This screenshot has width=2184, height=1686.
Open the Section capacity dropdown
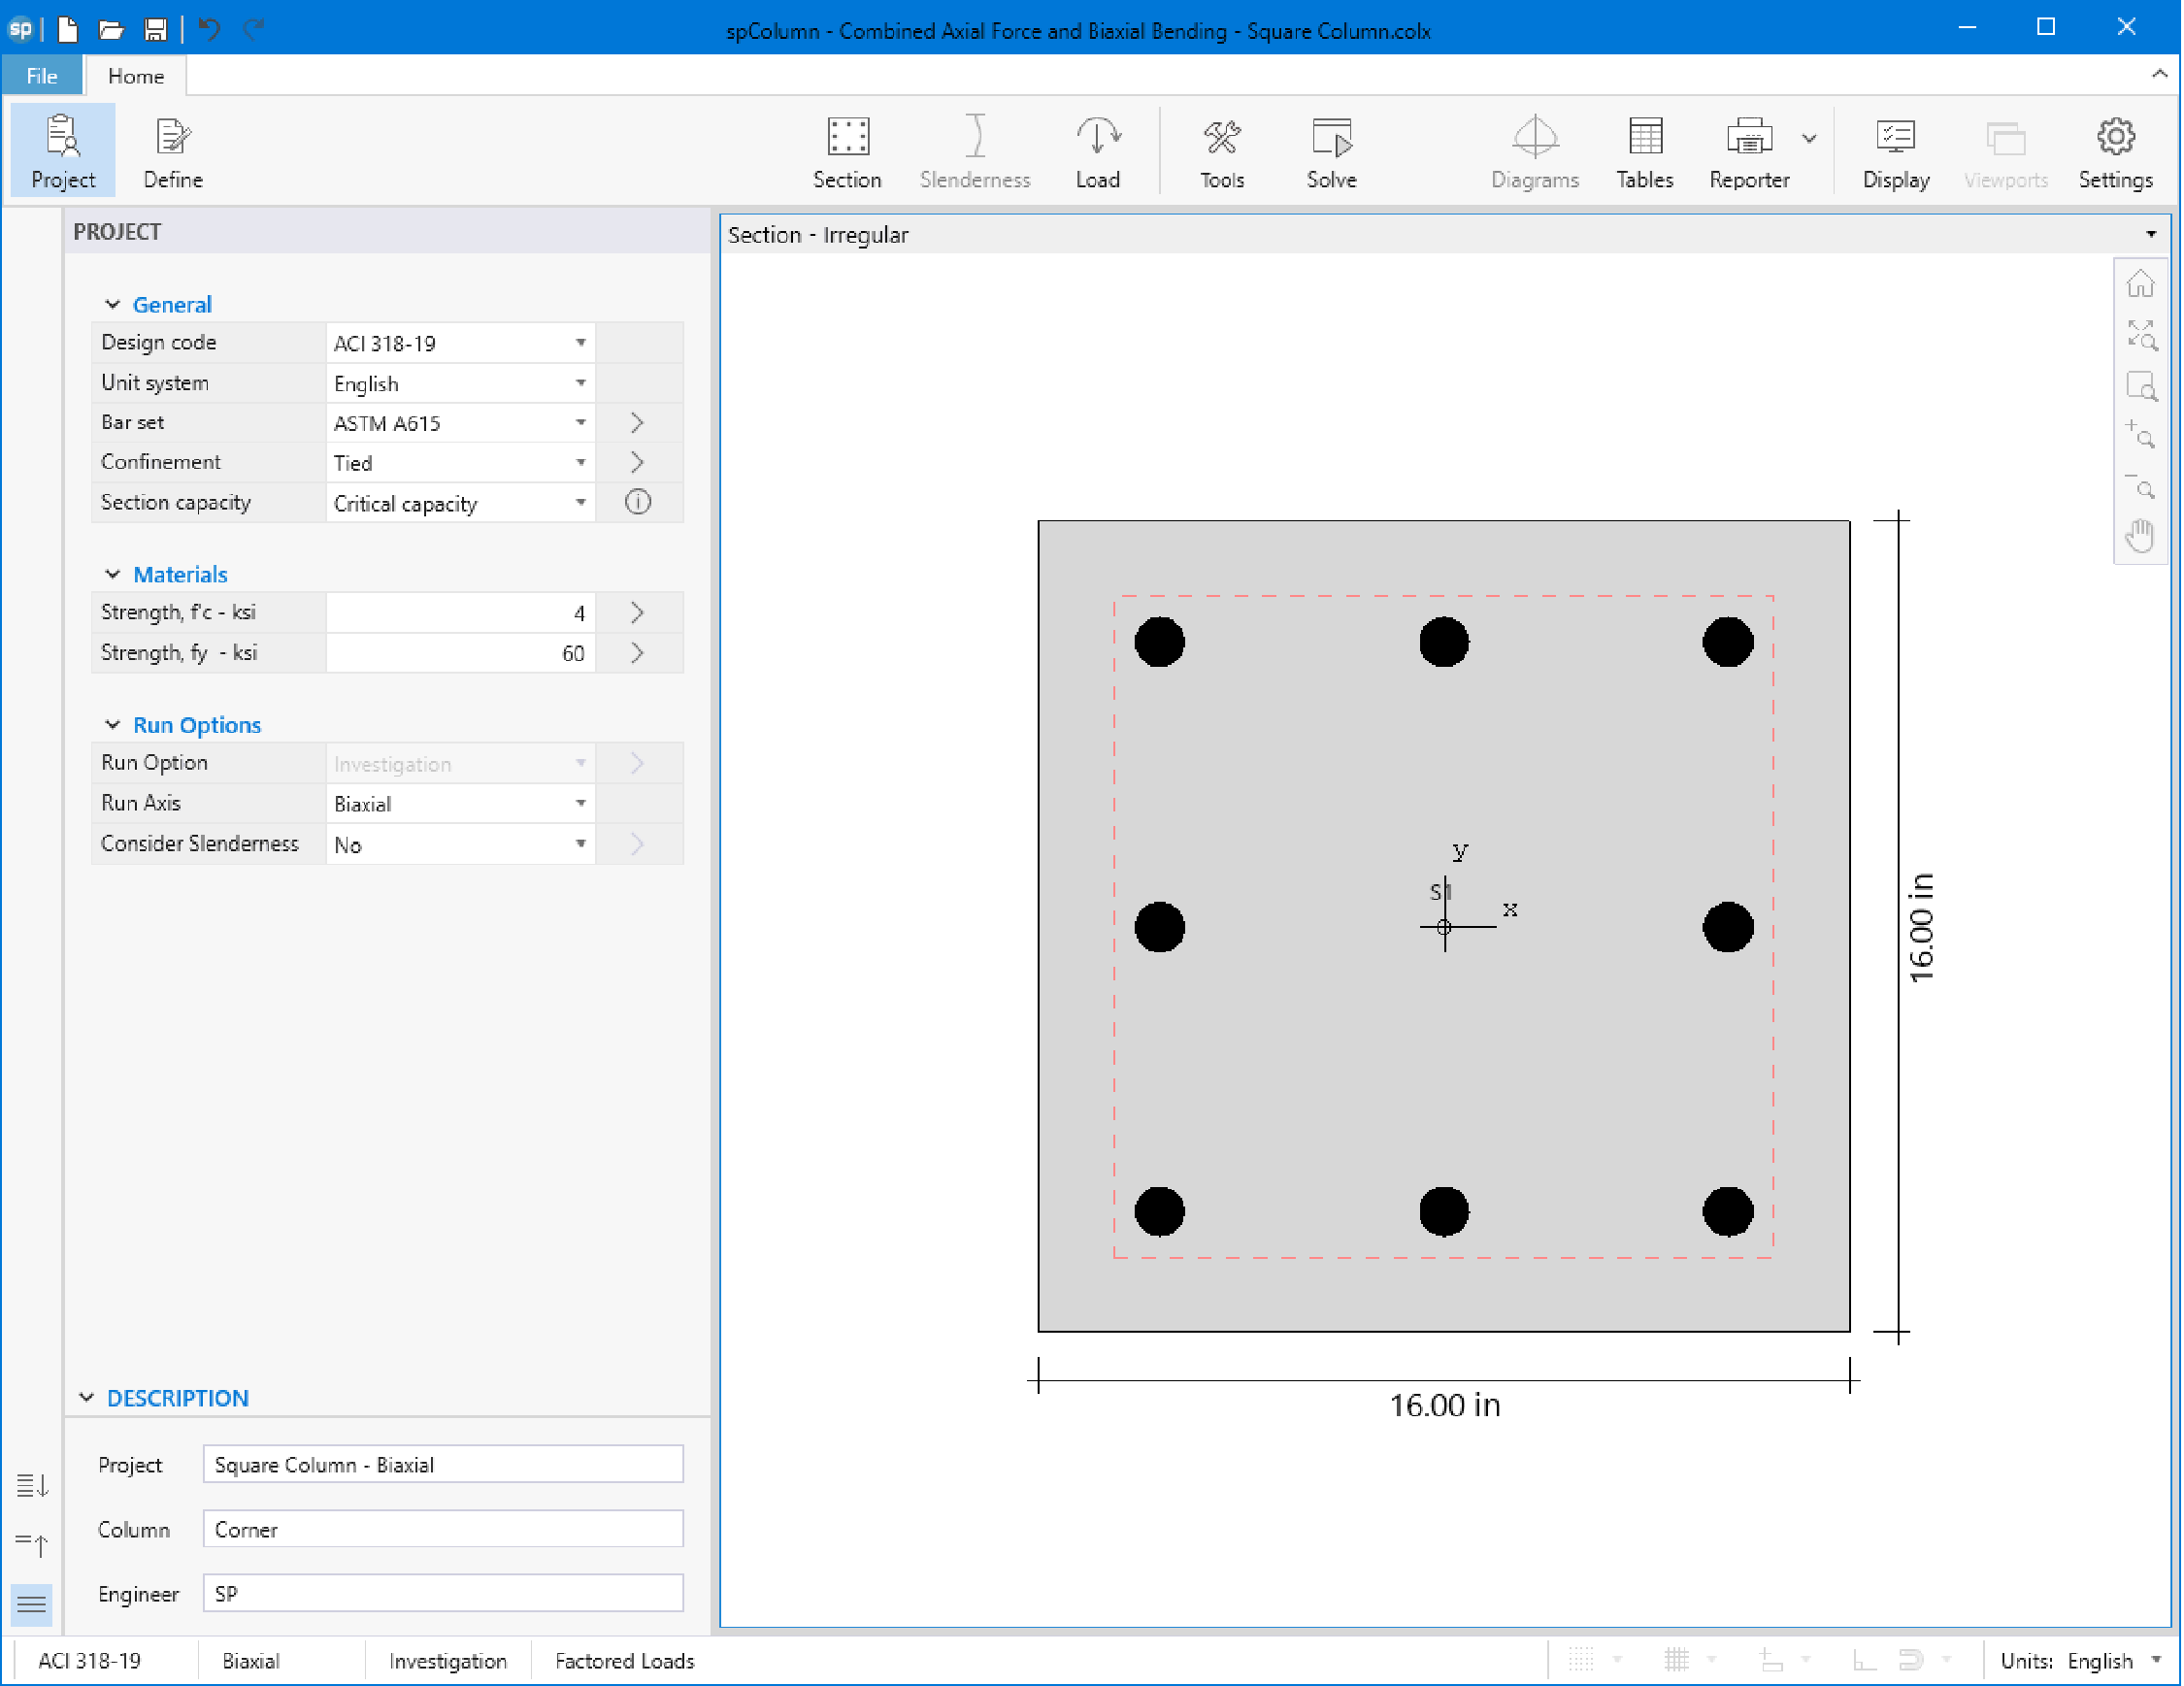(x=580, y=503)
